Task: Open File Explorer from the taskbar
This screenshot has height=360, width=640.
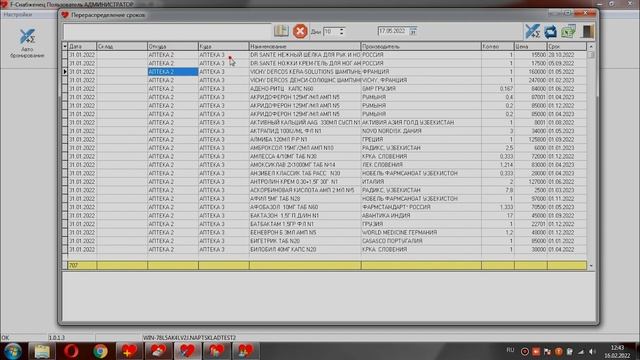Action: 42,351
